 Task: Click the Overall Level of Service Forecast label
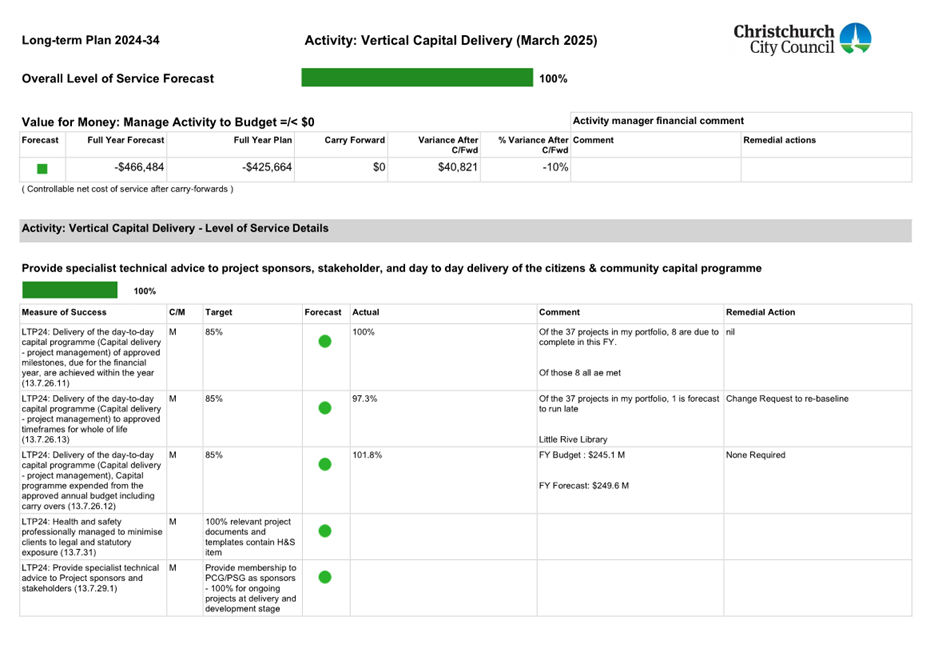(x=118, y=79)
